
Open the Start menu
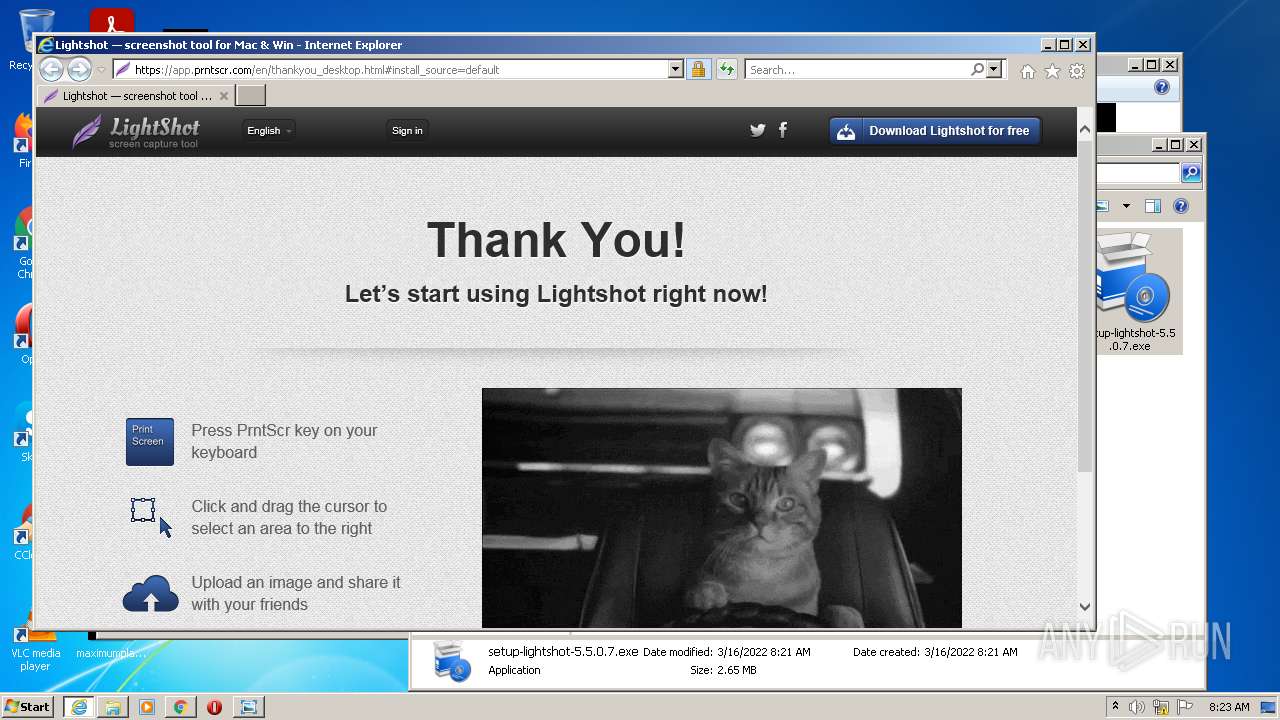coord(28,707)
